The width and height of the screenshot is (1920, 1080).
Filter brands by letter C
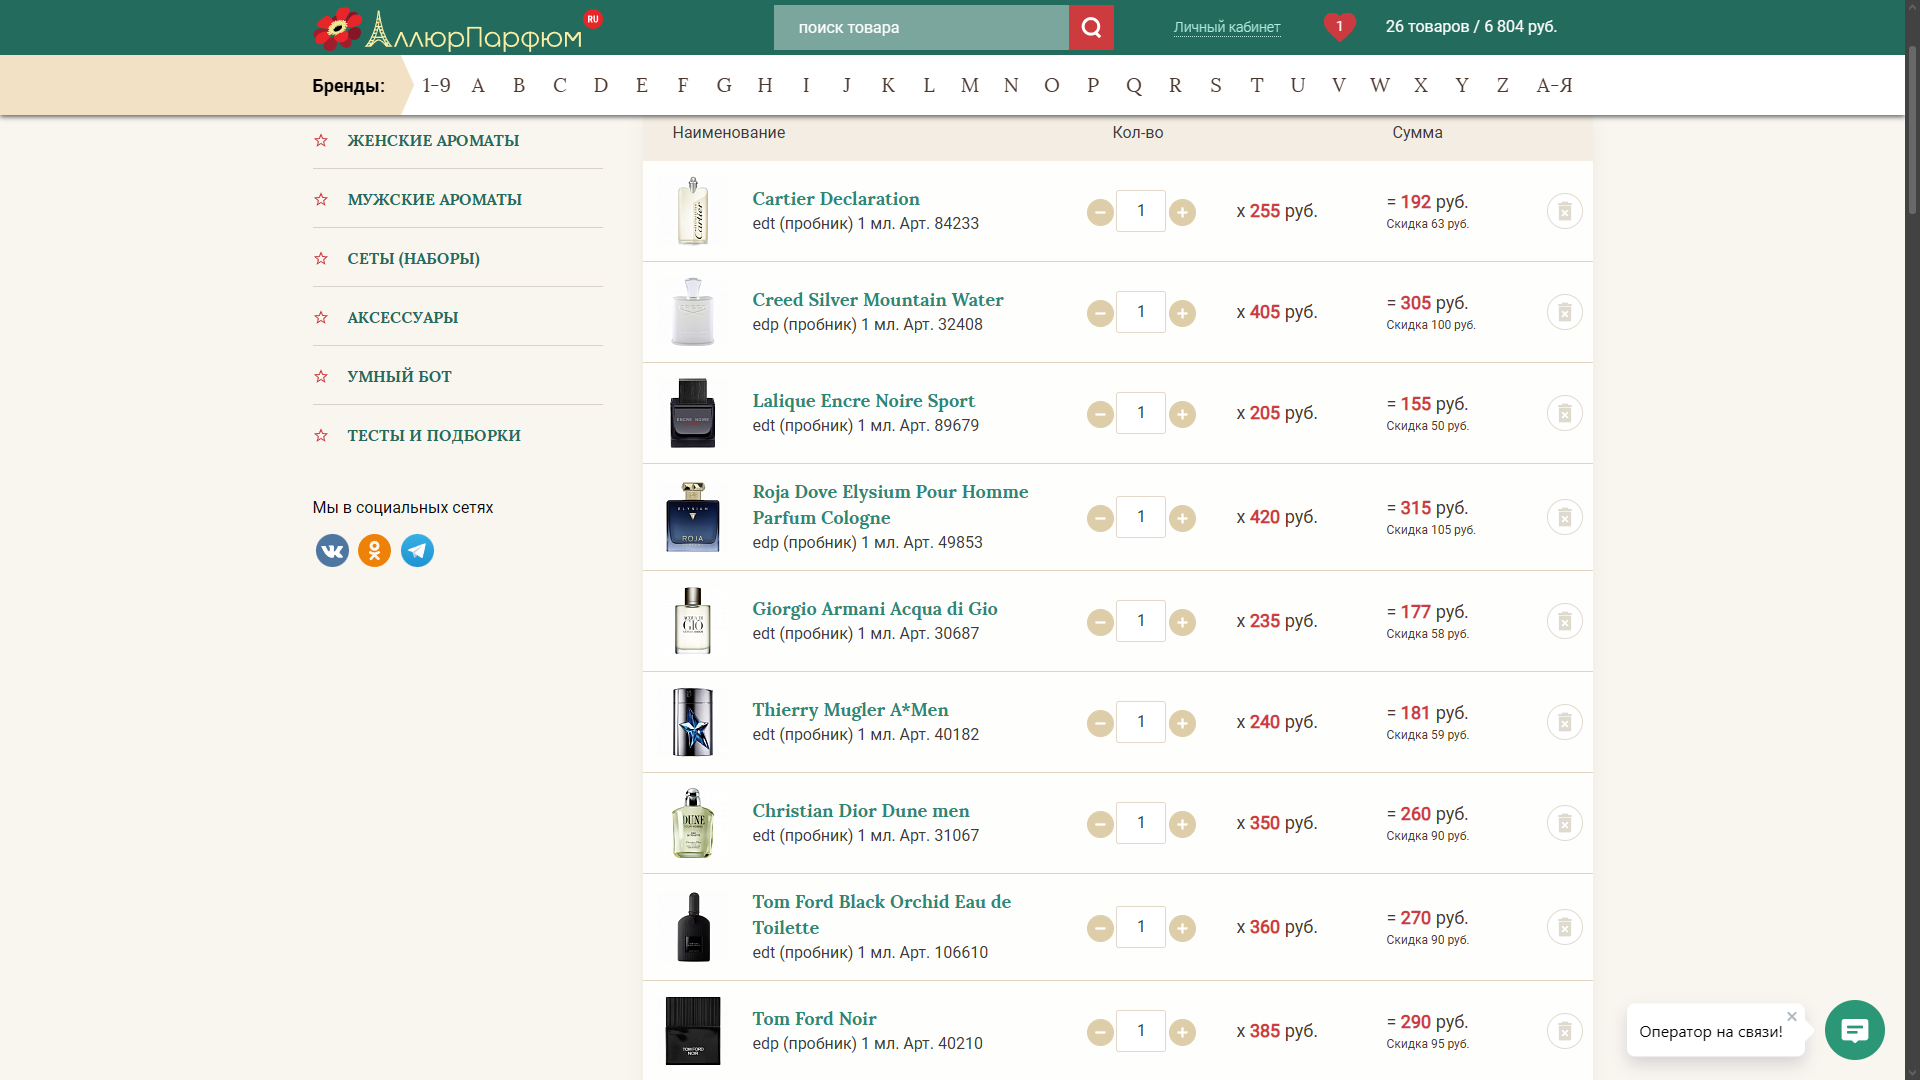click(x=560, y=85)
